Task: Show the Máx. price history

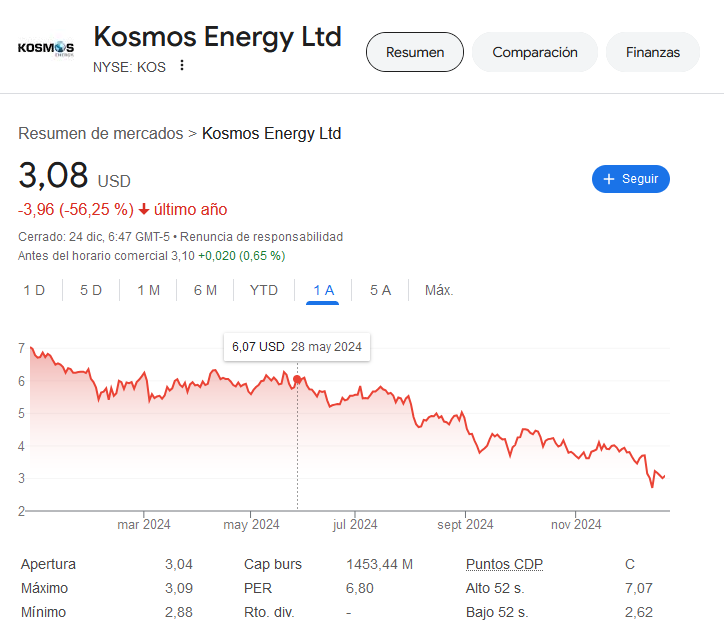Action: pyautogui.click(x=439, y=290)
